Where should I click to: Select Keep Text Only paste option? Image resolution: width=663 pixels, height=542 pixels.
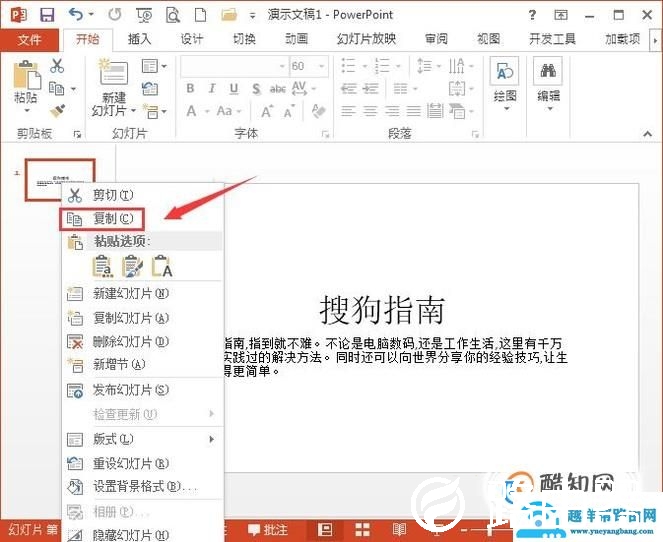[x=162, y=266]
